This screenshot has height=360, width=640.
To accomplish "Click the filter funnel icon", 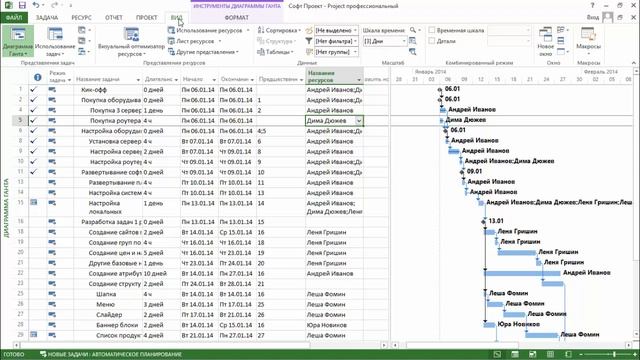I will pos(309,41).
